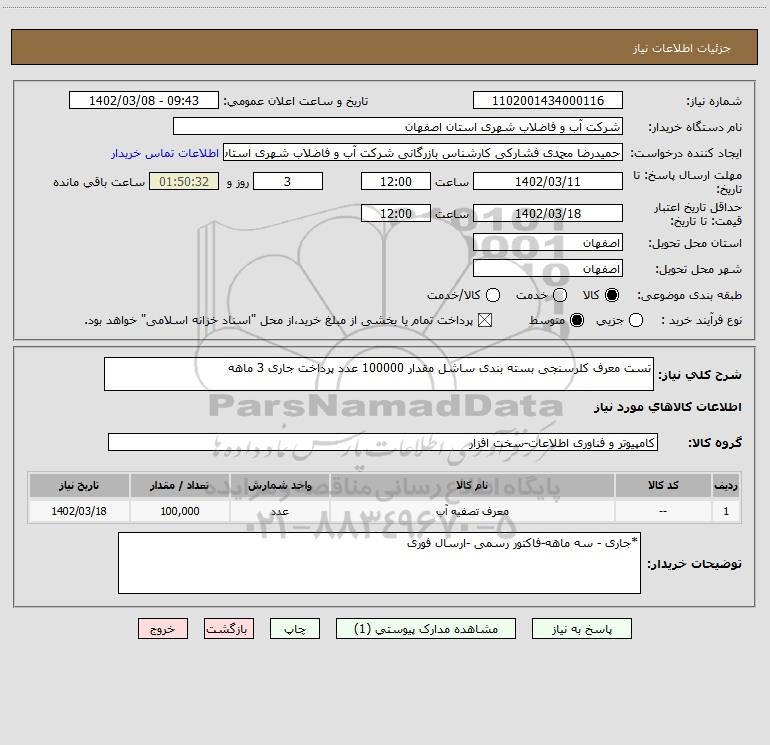Image resolution: width=770 pixels, height=745 pixels.
Task: Click the general need description text box
Action: (x=379, y=374)
